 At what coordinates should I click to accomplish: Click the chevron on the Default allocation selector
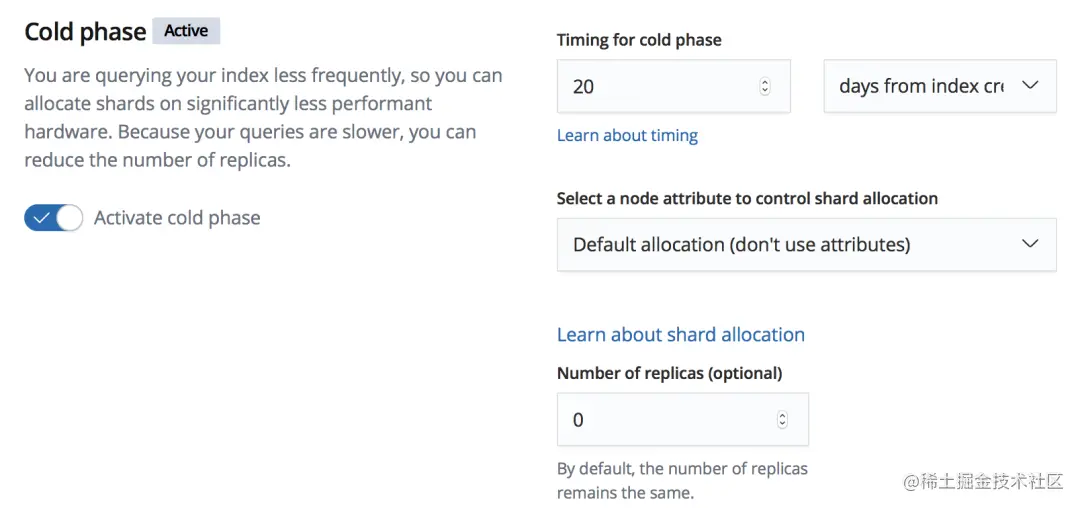[1031, 244]
